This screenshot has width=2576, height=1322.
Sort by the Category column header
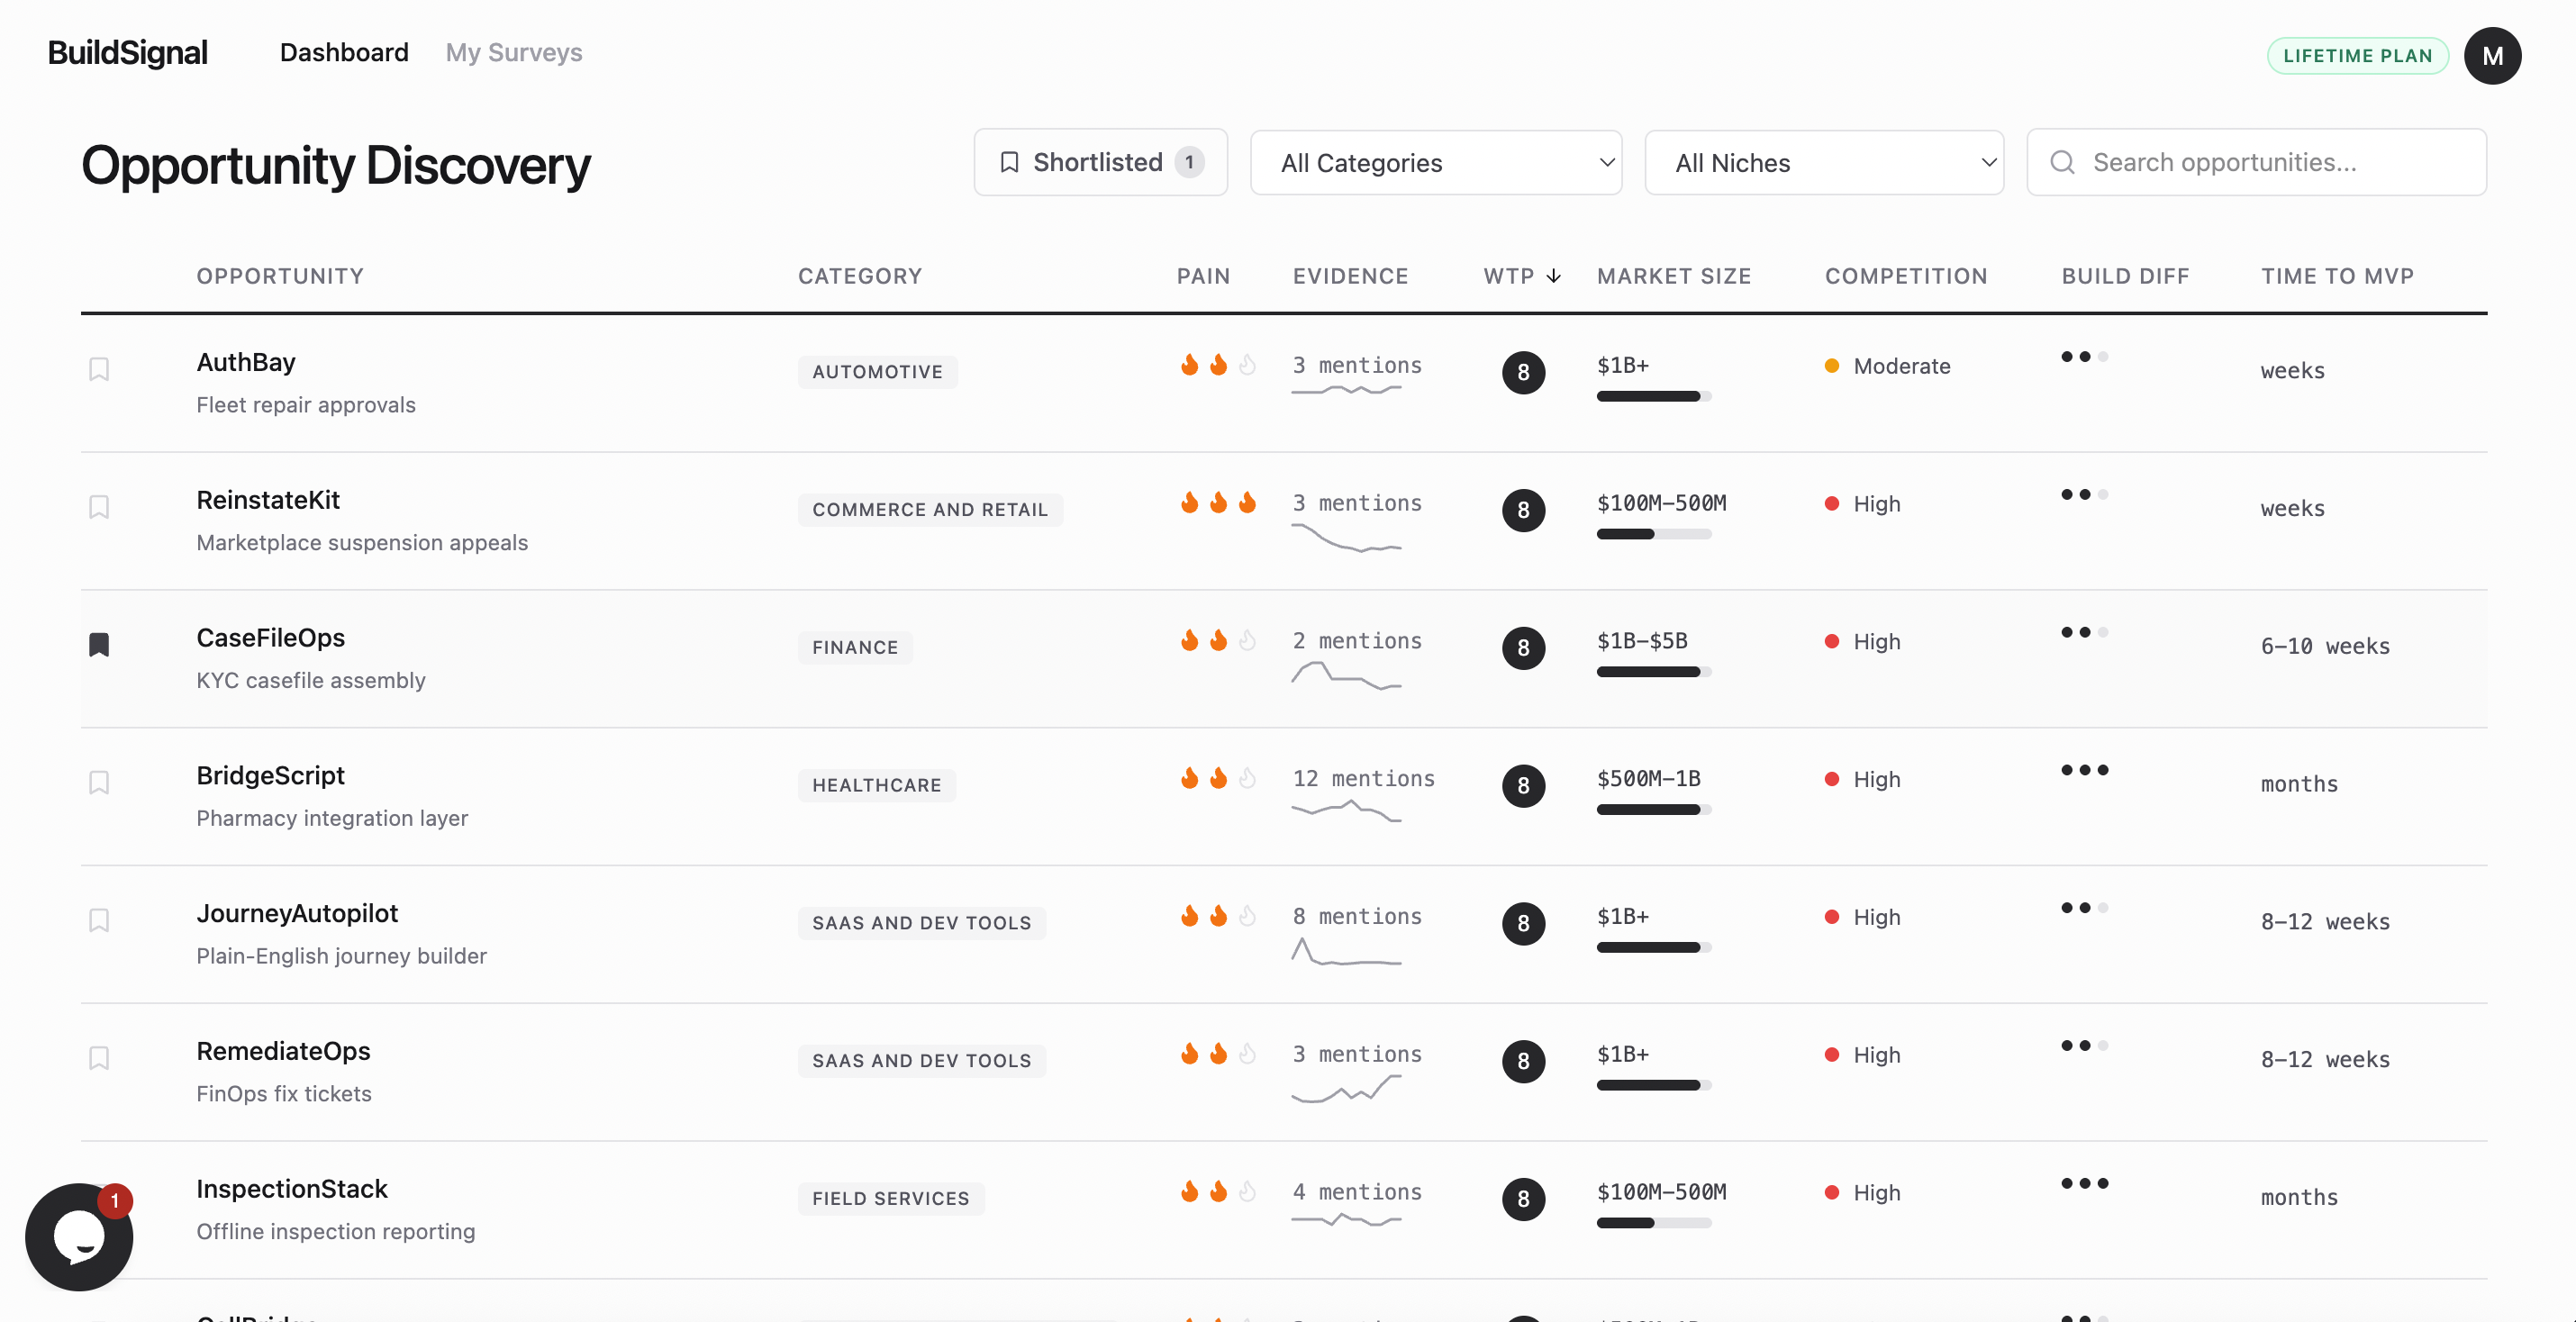coord(860,276)
